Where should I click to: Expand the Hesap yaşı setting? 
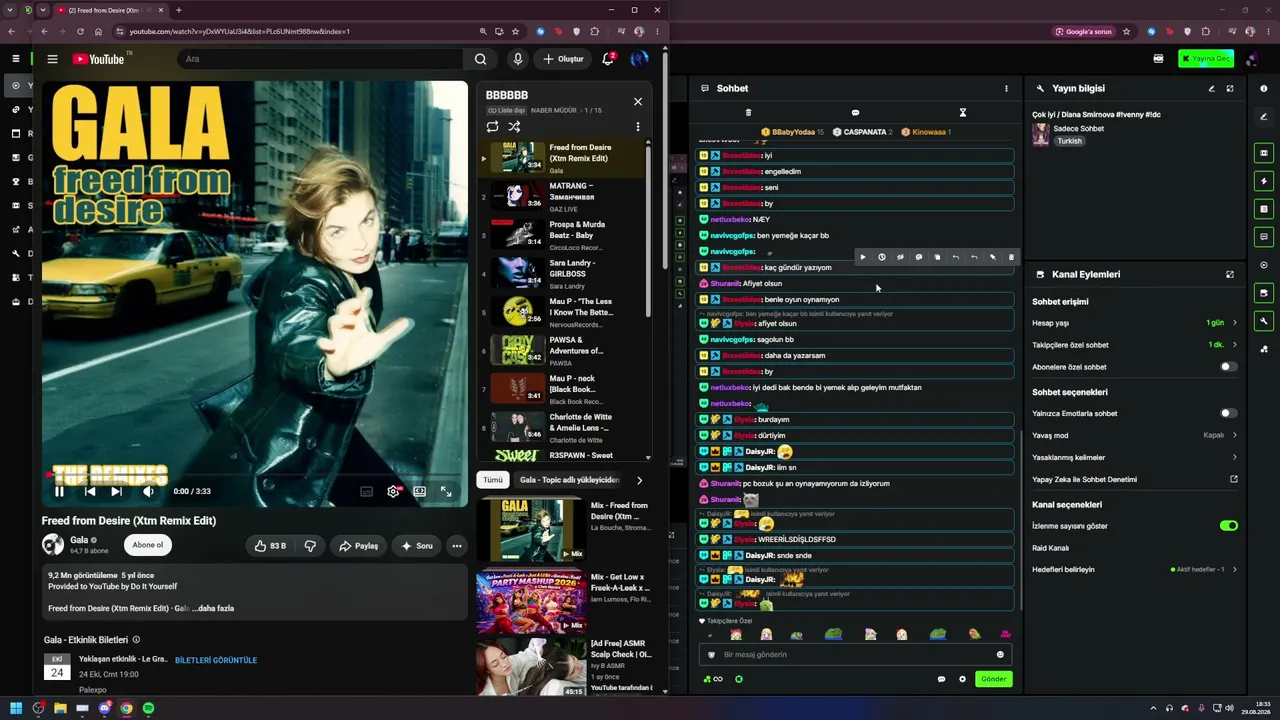1135,323
